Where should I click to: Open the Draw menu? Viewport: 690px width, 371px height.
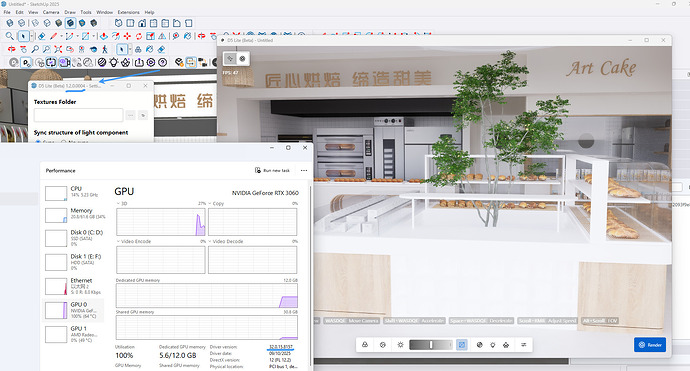click(70, 12)
